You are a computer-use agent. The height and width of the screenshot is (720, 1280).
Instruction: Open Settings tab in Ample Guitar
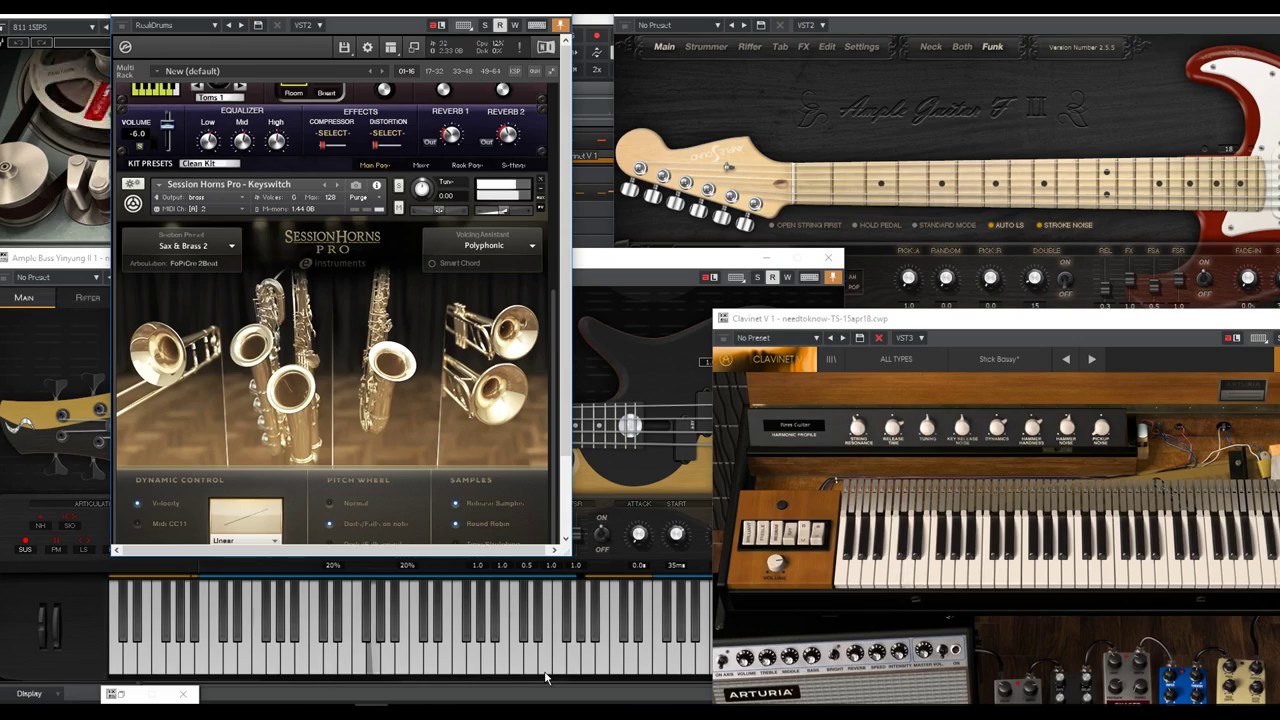click(862, 47)
